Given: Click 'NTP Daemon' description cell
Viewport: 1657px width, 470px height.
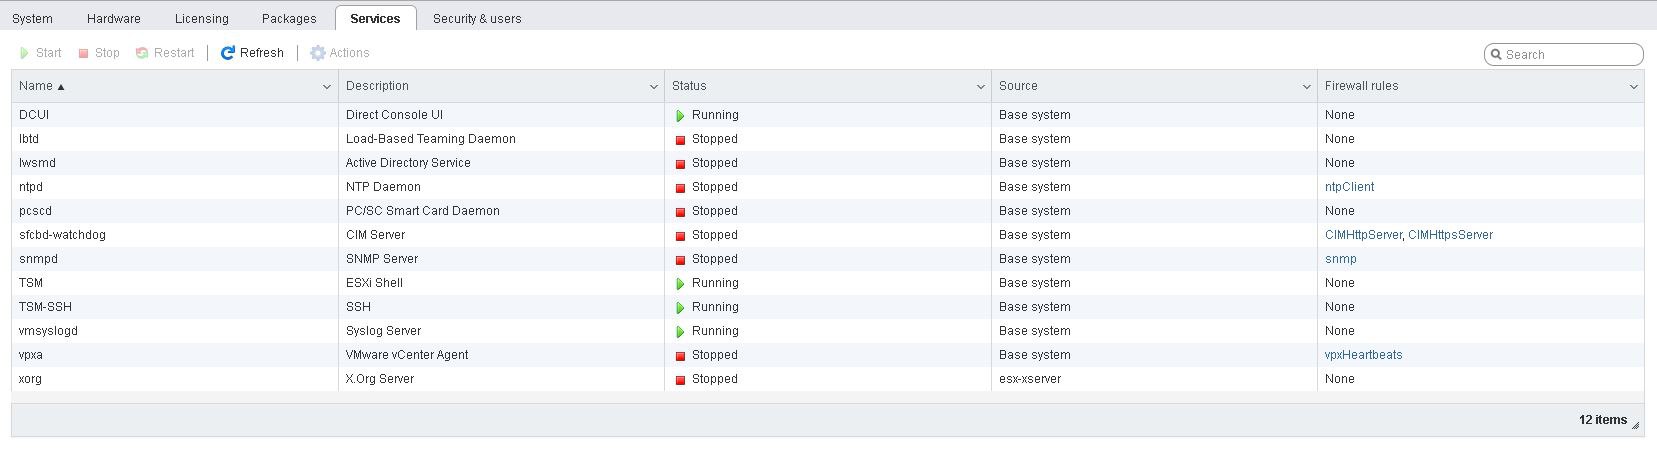Looking at the screenshot, I should pos(383,187).
